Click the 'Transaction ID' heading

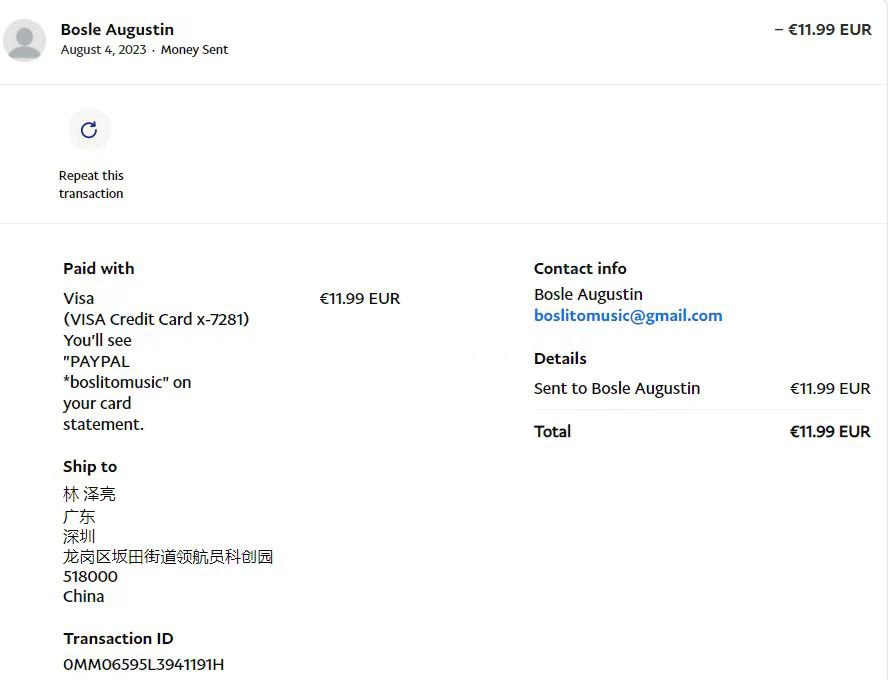(118, 638)
